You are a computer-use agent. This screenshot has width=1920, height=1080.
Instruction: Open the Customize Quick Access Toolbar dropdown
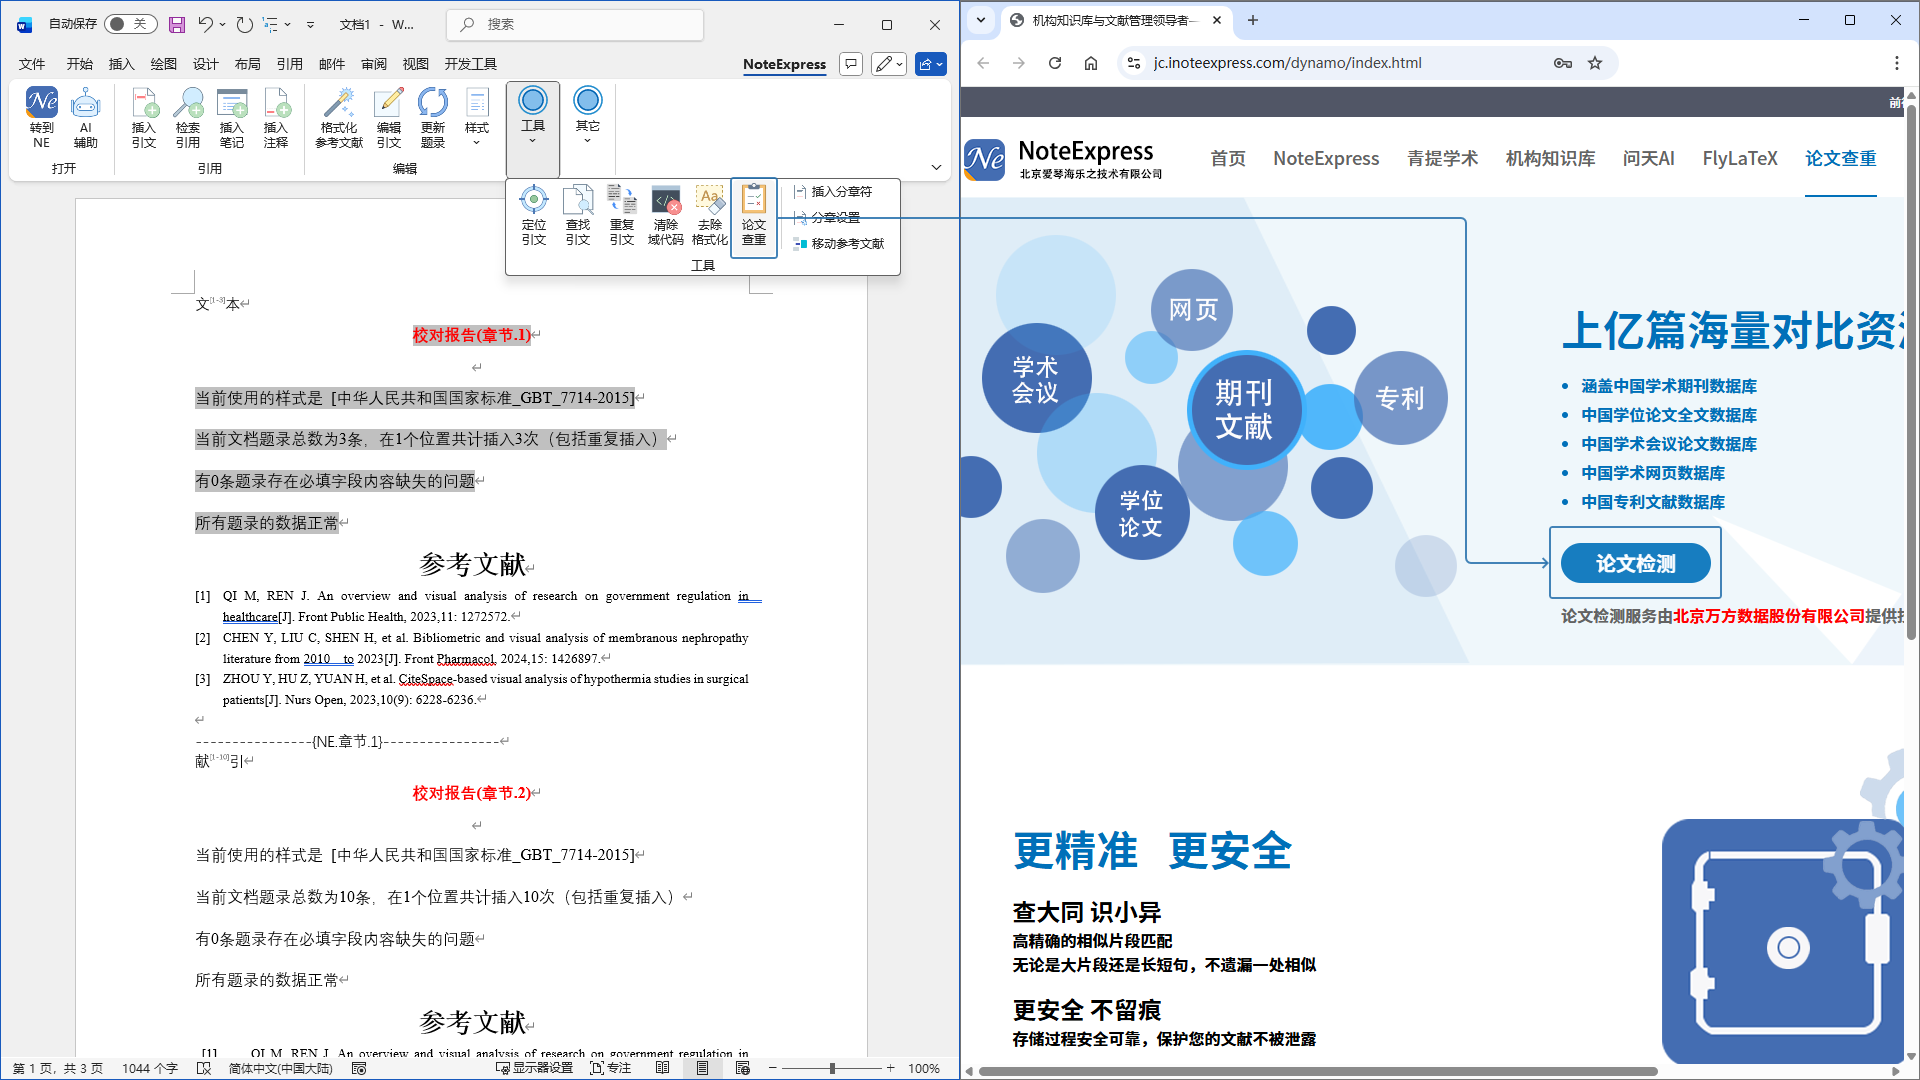(x=310, y=24)
